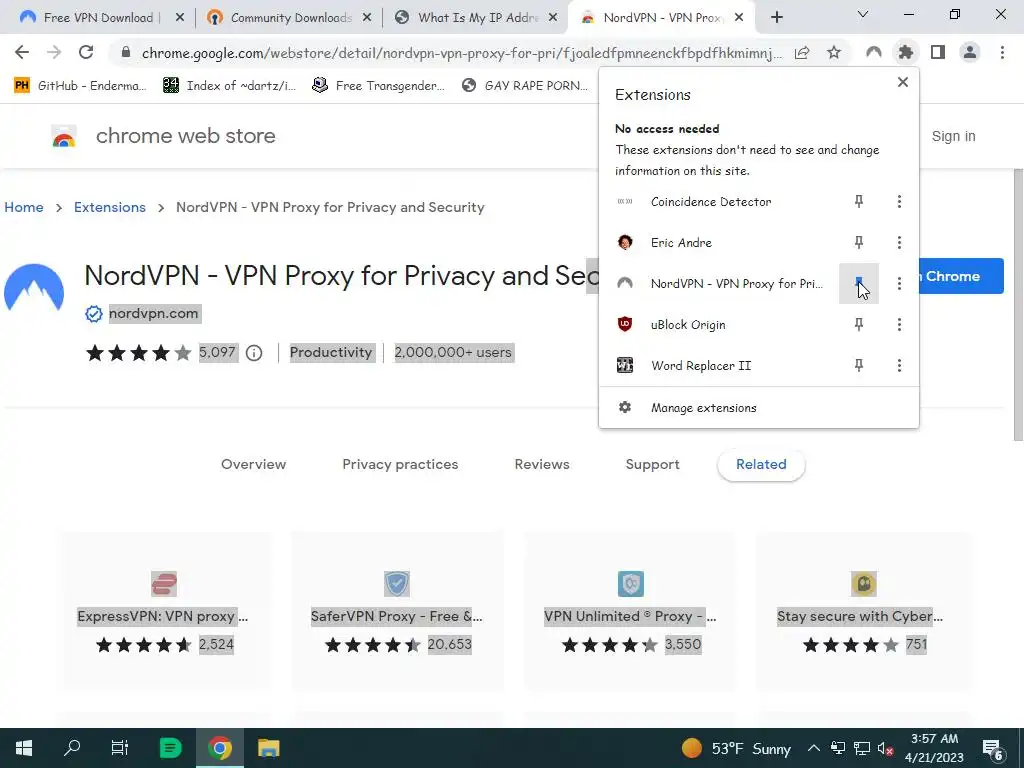
Task: Click the Manage extensions gear icon
Action: point(625,408)
